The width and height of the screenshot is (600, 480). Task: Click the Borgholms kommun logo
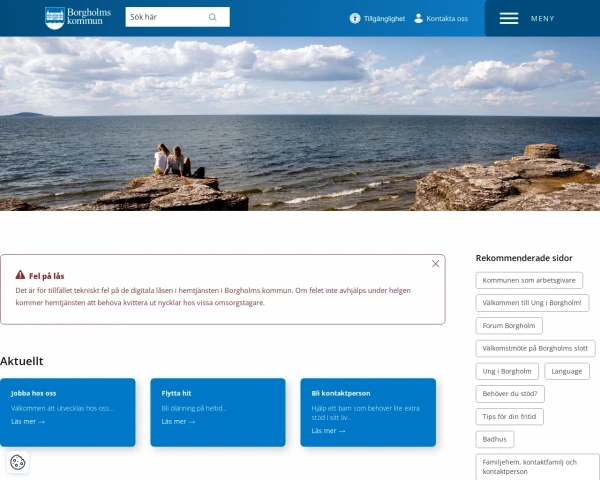pos(78,18)
